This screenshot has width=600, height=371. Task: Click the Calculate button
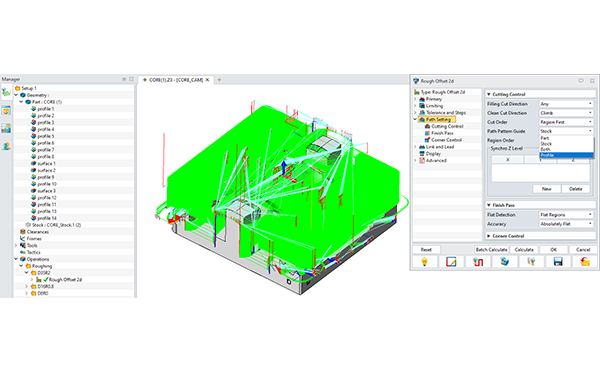coord(524,250)
